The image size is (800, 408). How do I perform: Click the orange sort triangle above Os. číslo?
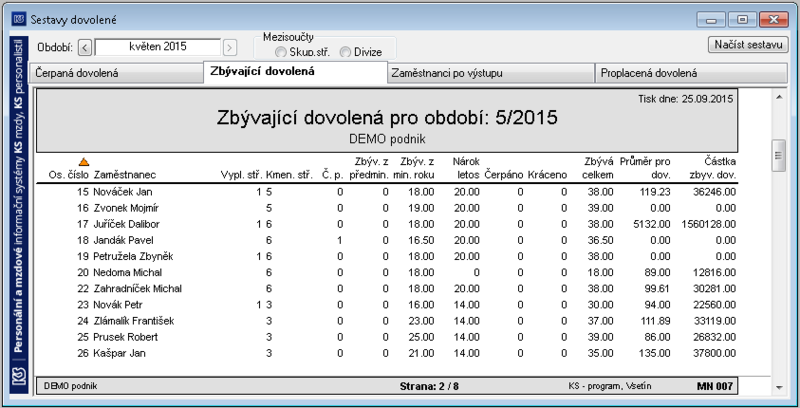click(x=84, y=162)
